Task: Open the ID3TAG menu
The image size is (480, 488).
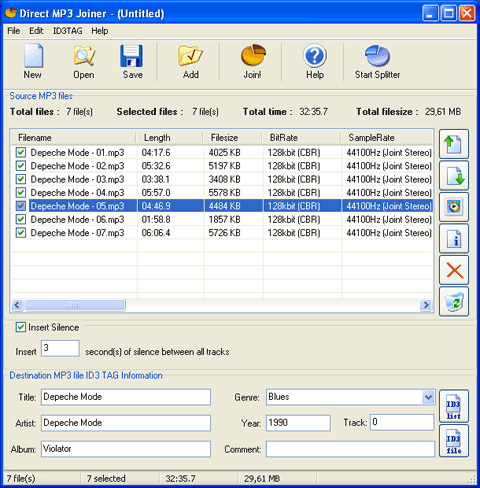Action: (x=67, y=31)
